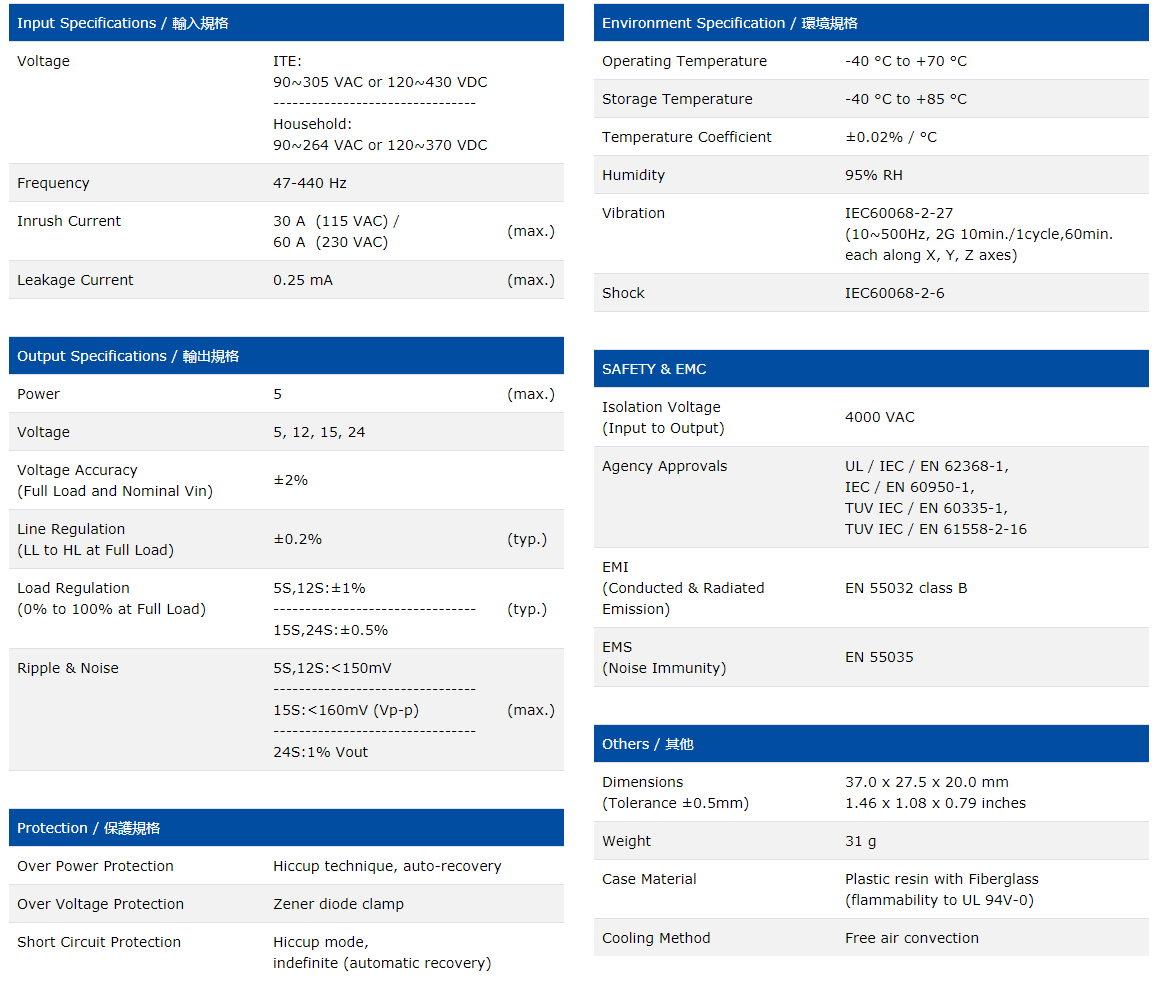Select the Leakage Current 0.25 mA value
This screenshot has height=994, width=1158.
pyautogui.click(x=303, y=280)
